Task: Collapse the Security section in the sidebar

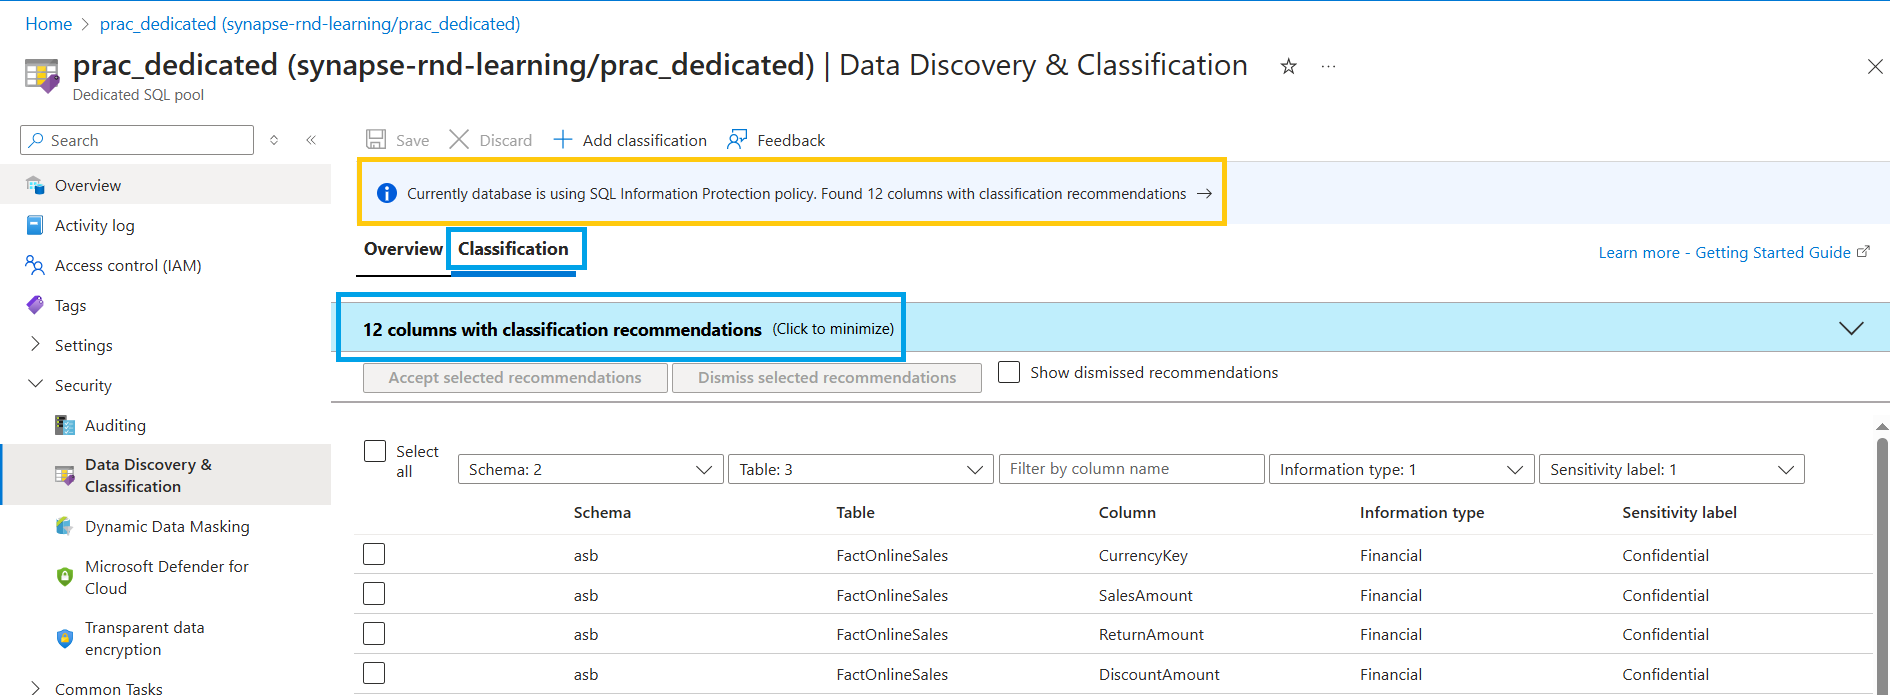Action: [x=35, y=384]
